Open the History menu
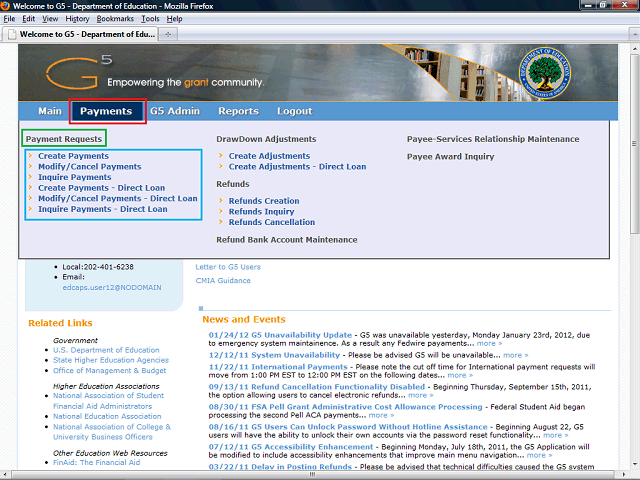 [77, 19]
